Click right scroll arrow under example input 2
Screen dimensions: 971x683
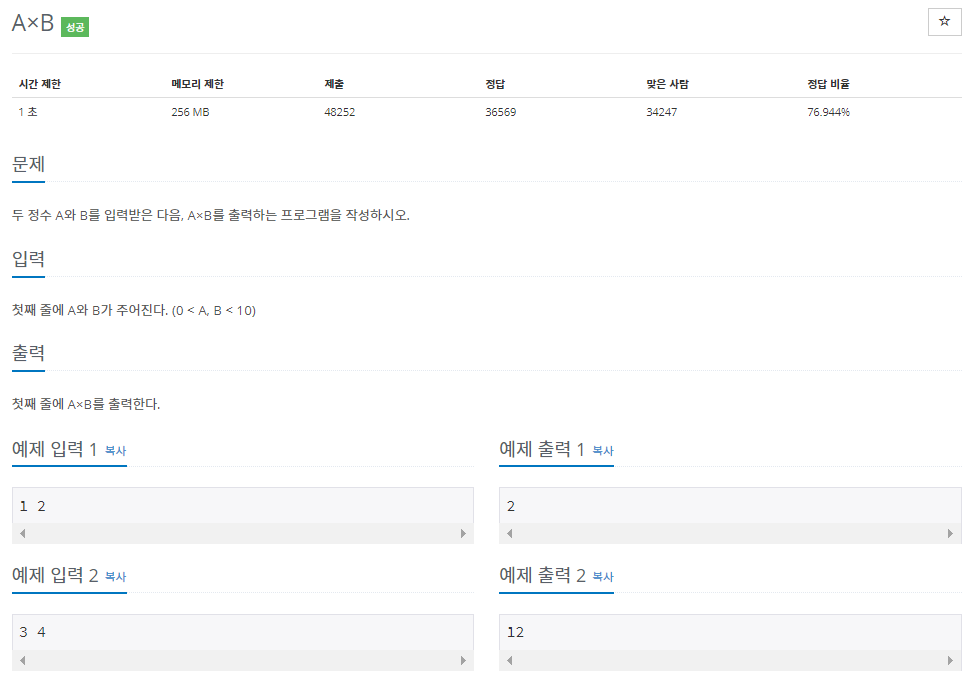(x=463, y=660)
